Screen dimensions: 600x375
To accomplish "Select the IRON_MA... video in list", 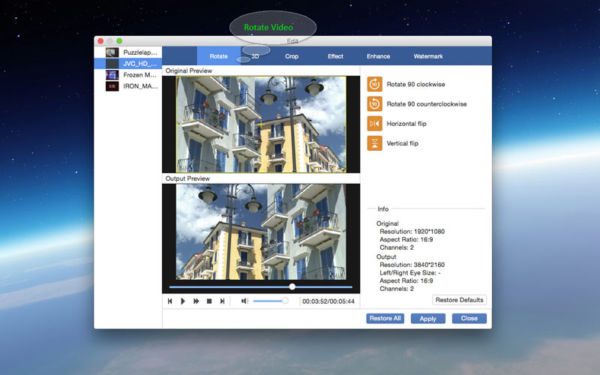I will tap(128, 86).
